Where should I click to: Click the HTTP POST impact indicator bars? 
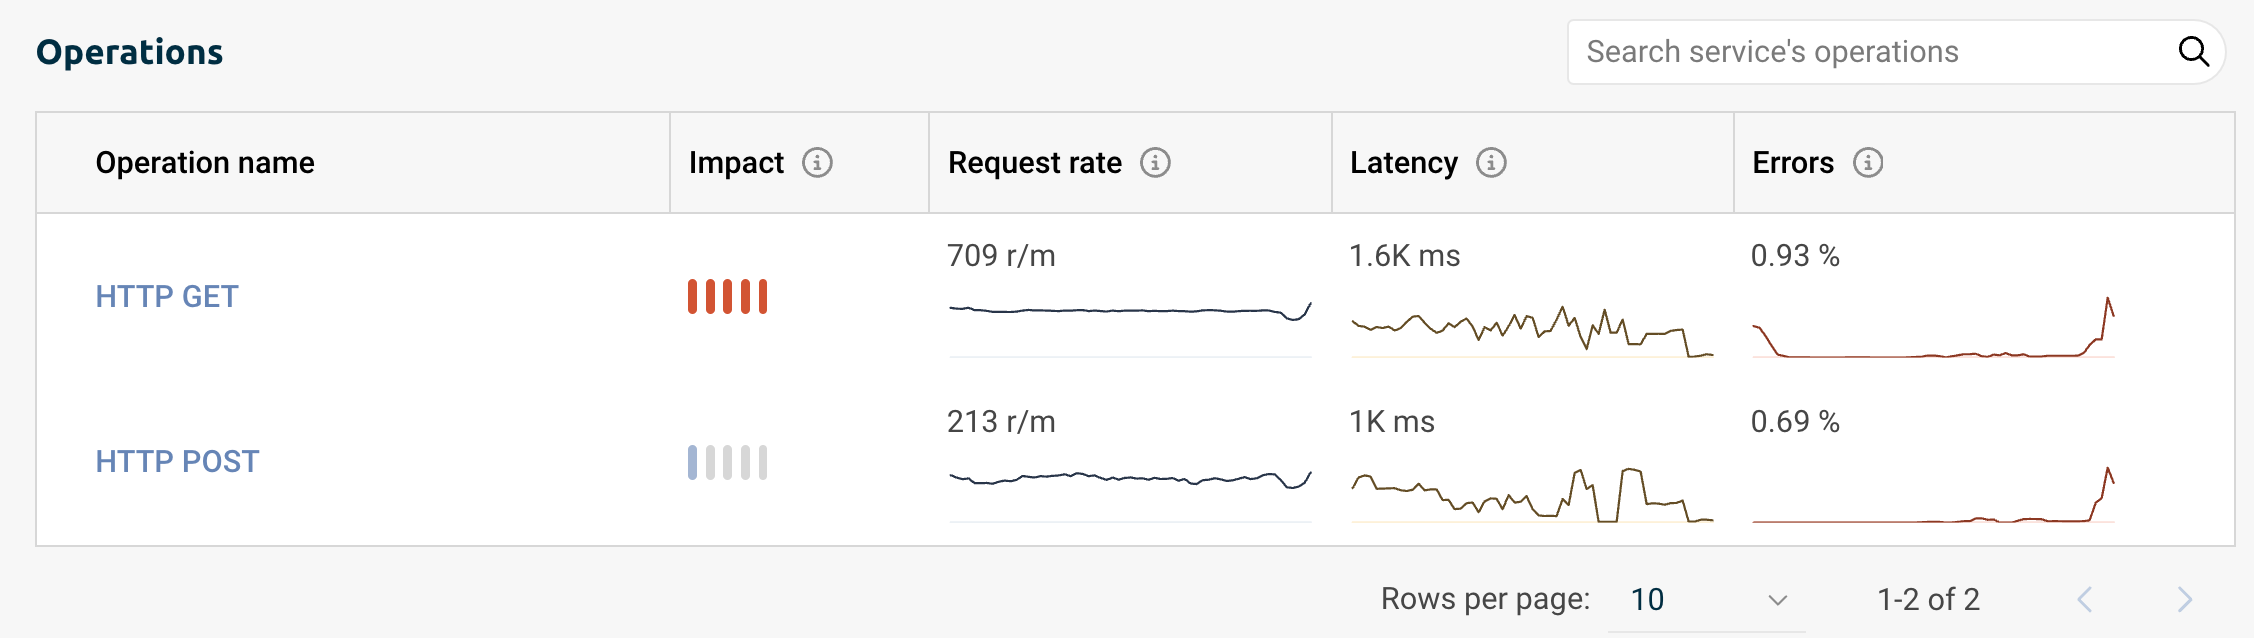[x=728, y=462]
